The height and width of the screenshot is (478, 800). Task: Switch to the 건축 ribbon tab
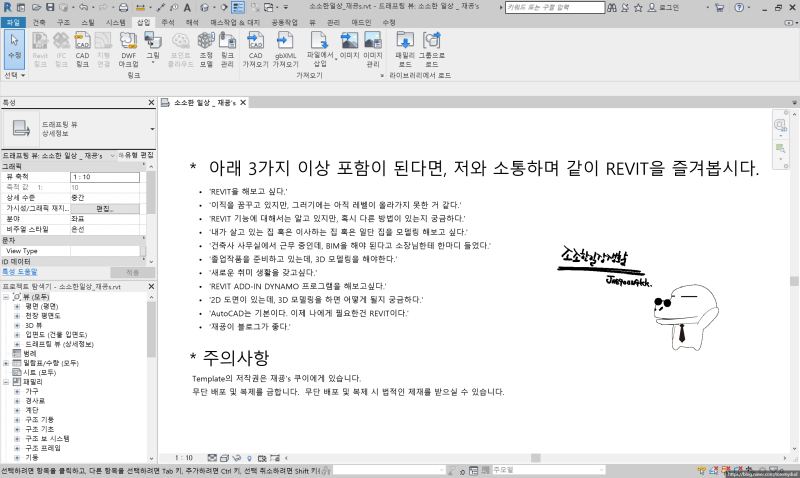click(39, 22)
